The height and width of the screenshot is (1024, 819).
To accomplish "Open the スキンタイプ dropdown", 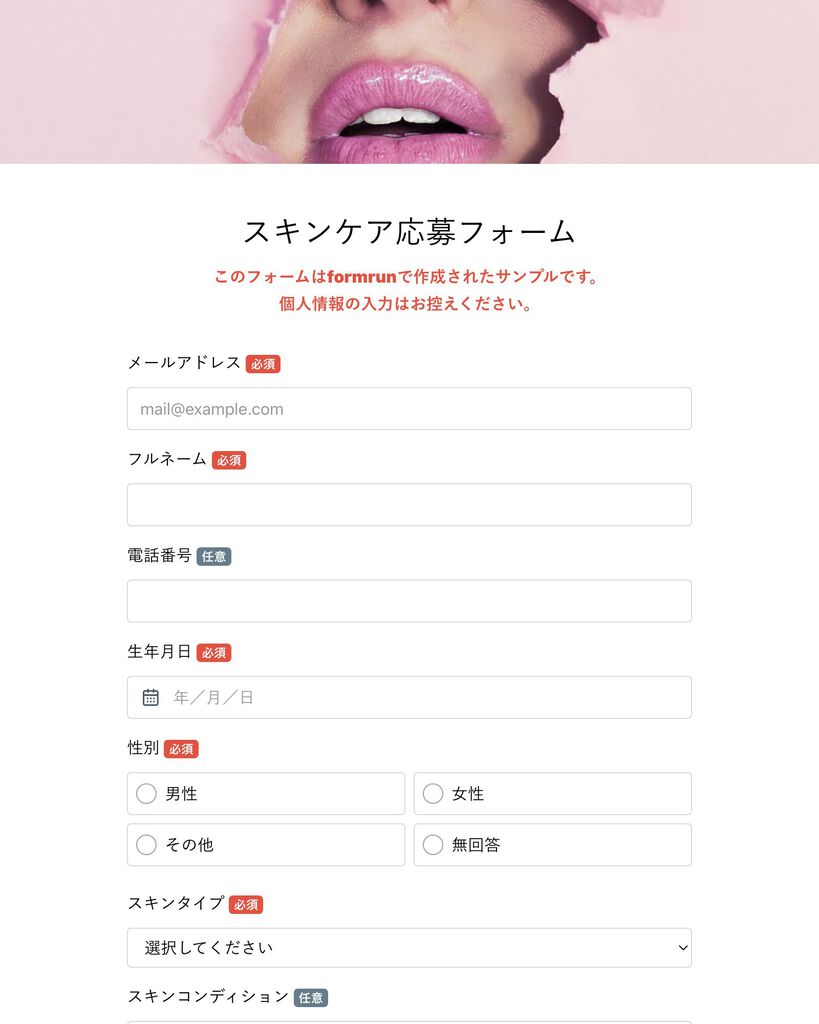I will pos(410,948).
